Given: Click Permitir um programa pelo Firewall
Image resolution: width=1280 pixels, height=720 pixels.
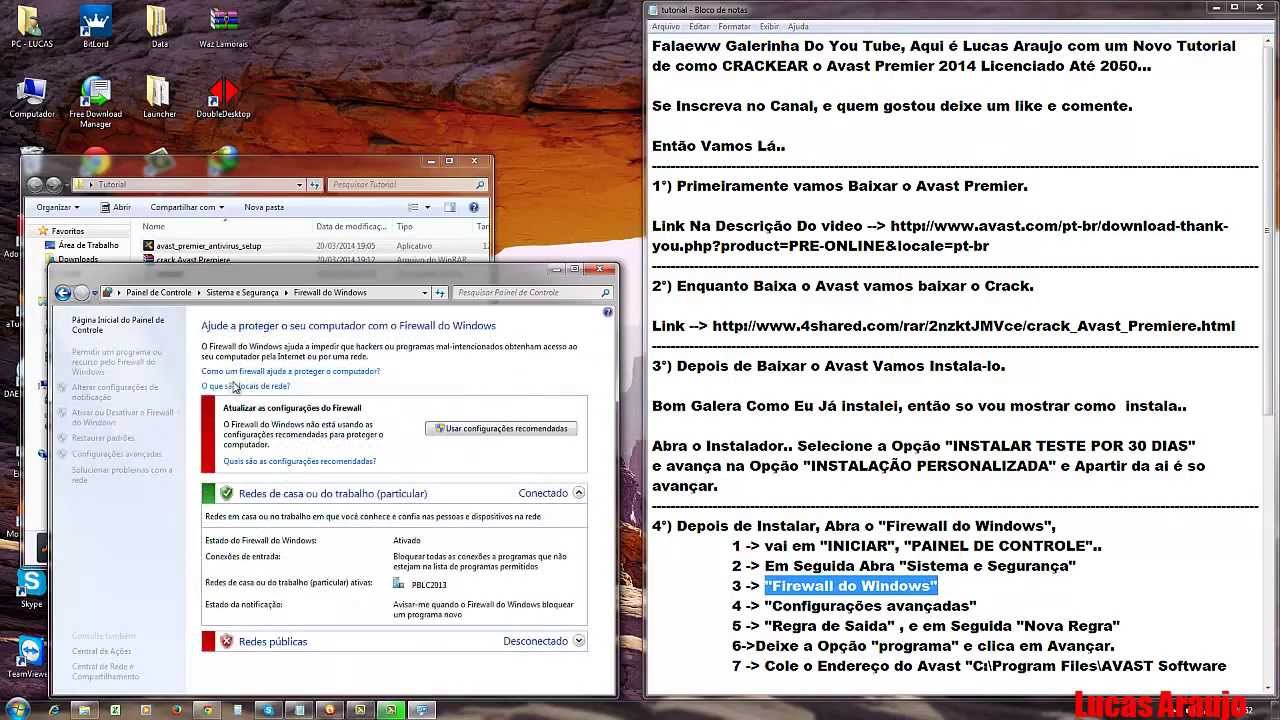Looking at the screenshot, I should click(x=116, y=362).
